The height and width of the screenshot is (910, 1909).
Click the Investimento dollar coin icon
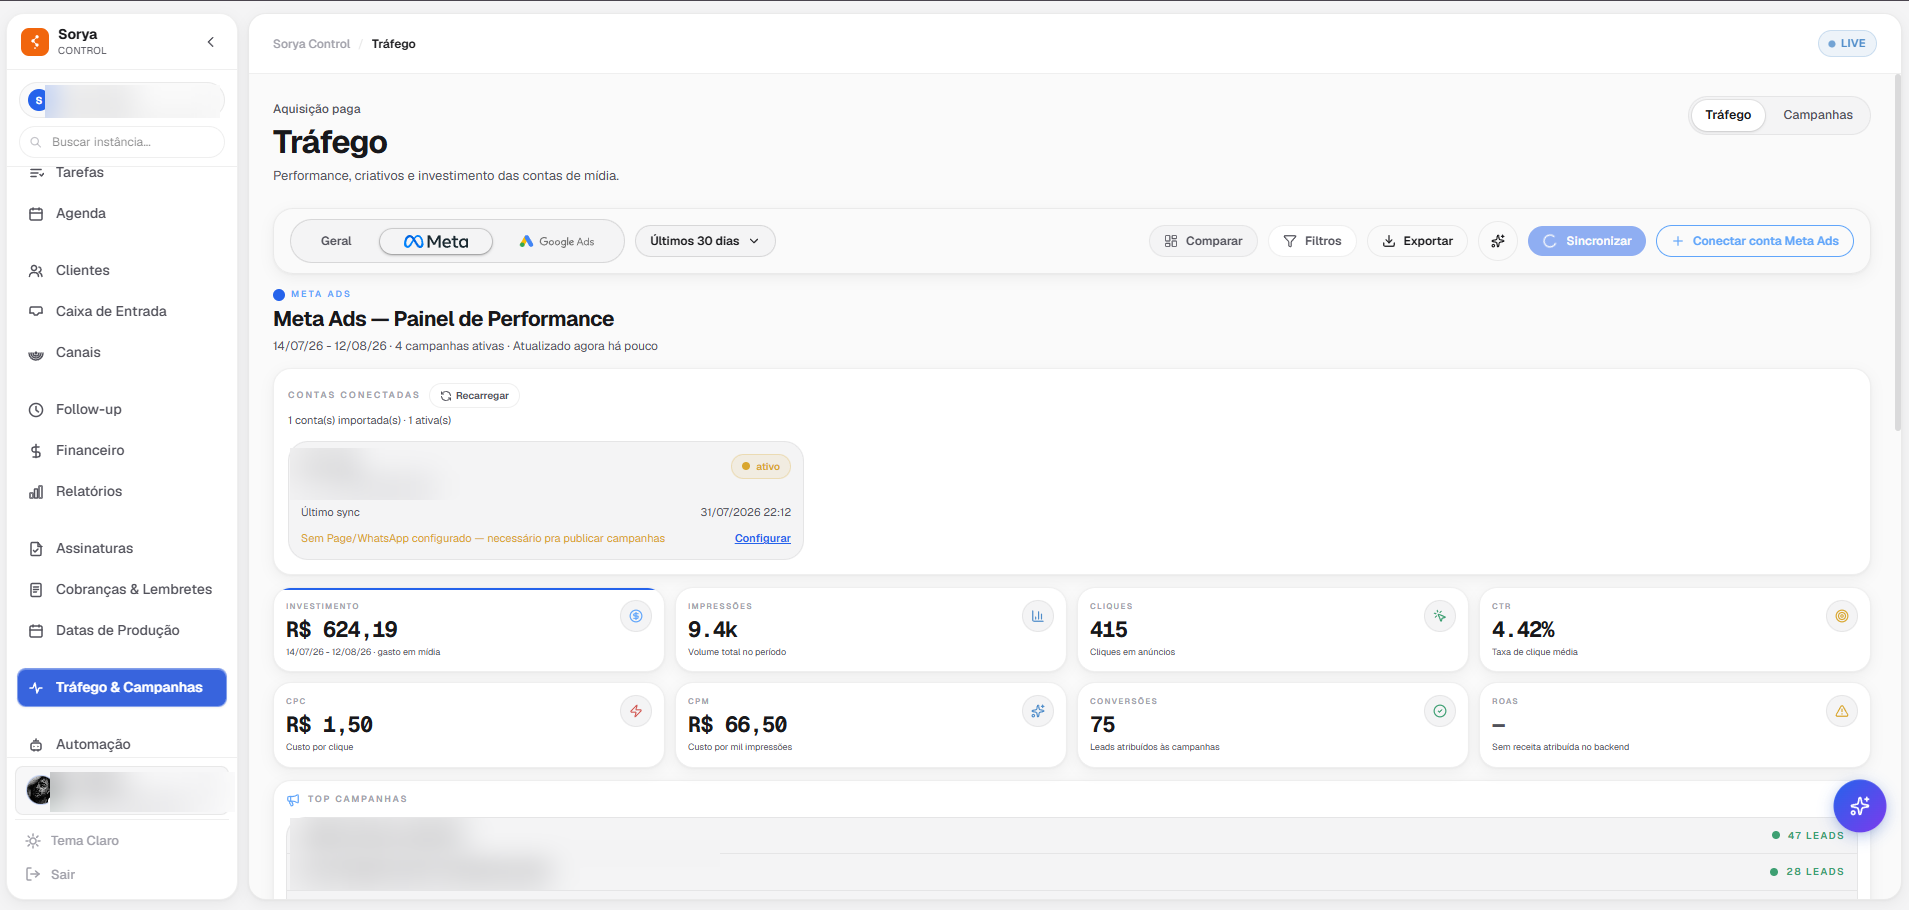(x=636, y=616)
